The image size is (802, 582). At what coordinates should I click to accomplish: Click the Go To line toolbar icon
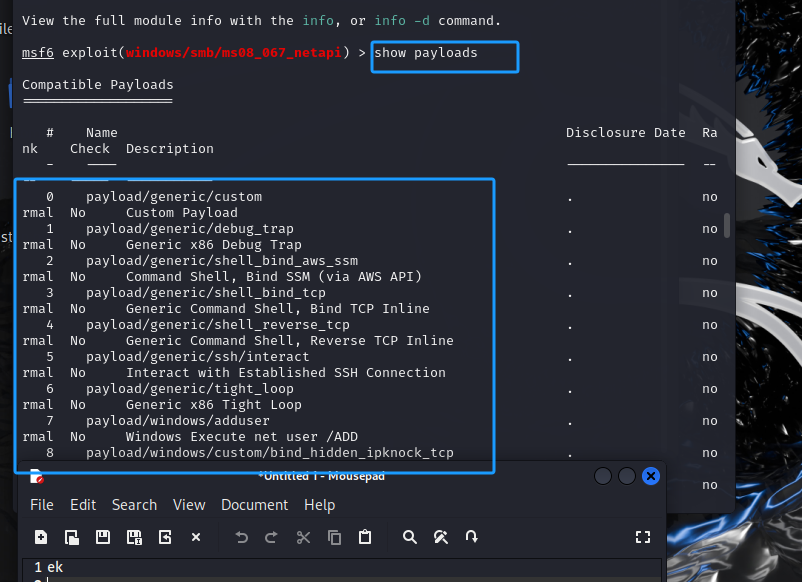tap(472, 537)
